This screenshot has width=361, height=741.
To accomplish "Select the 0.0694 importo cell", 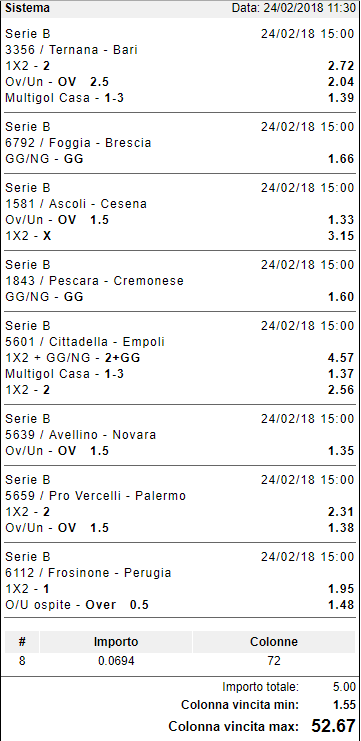I will pyautogui.click(x=116, y=661).
